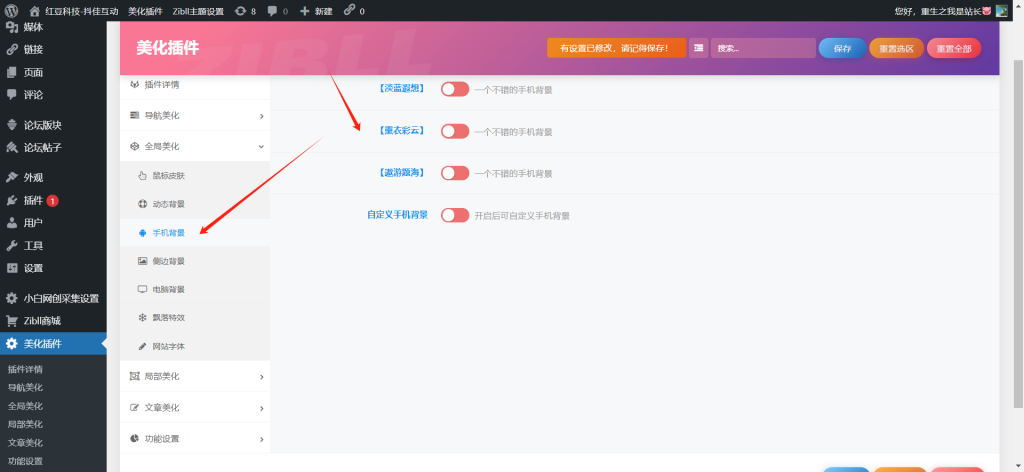
Task: Click the 搜索 search input field
Action: tap(762, 48)
